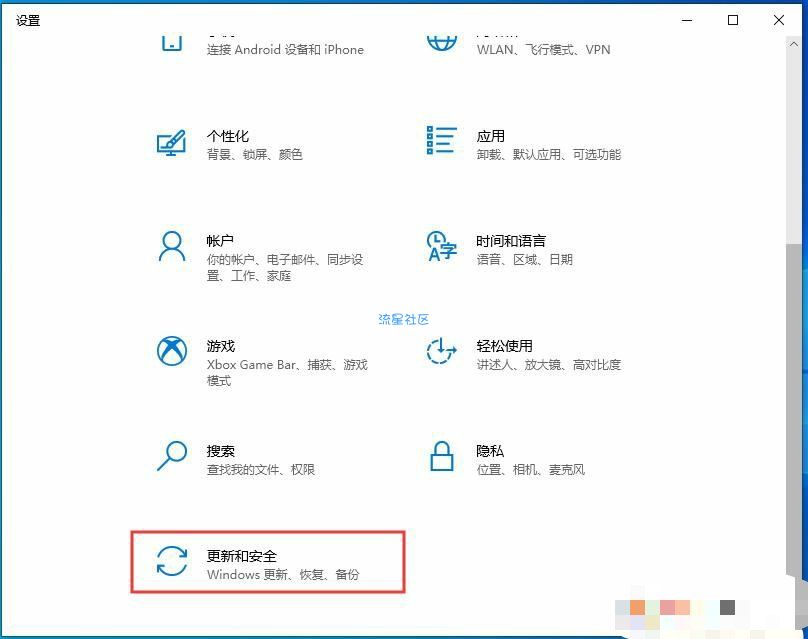Click the text Windows 更新、恢复、备份

283,575
